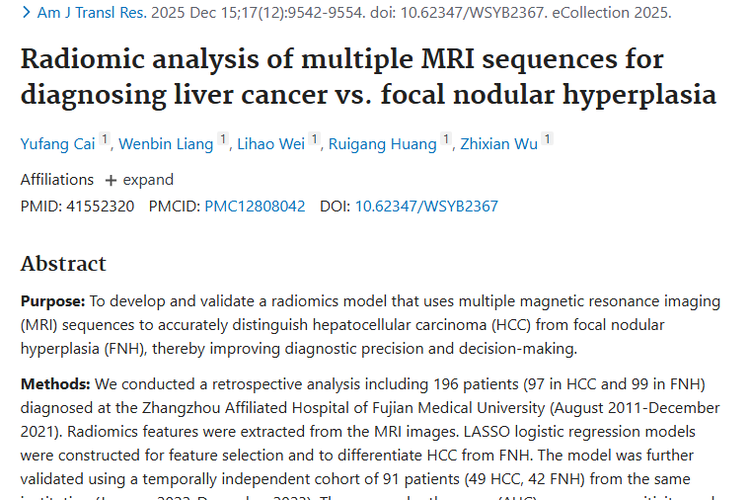Open the PMC12808042 full-text link
Viewport: 750px width, 500px height.
click(255, 206)
